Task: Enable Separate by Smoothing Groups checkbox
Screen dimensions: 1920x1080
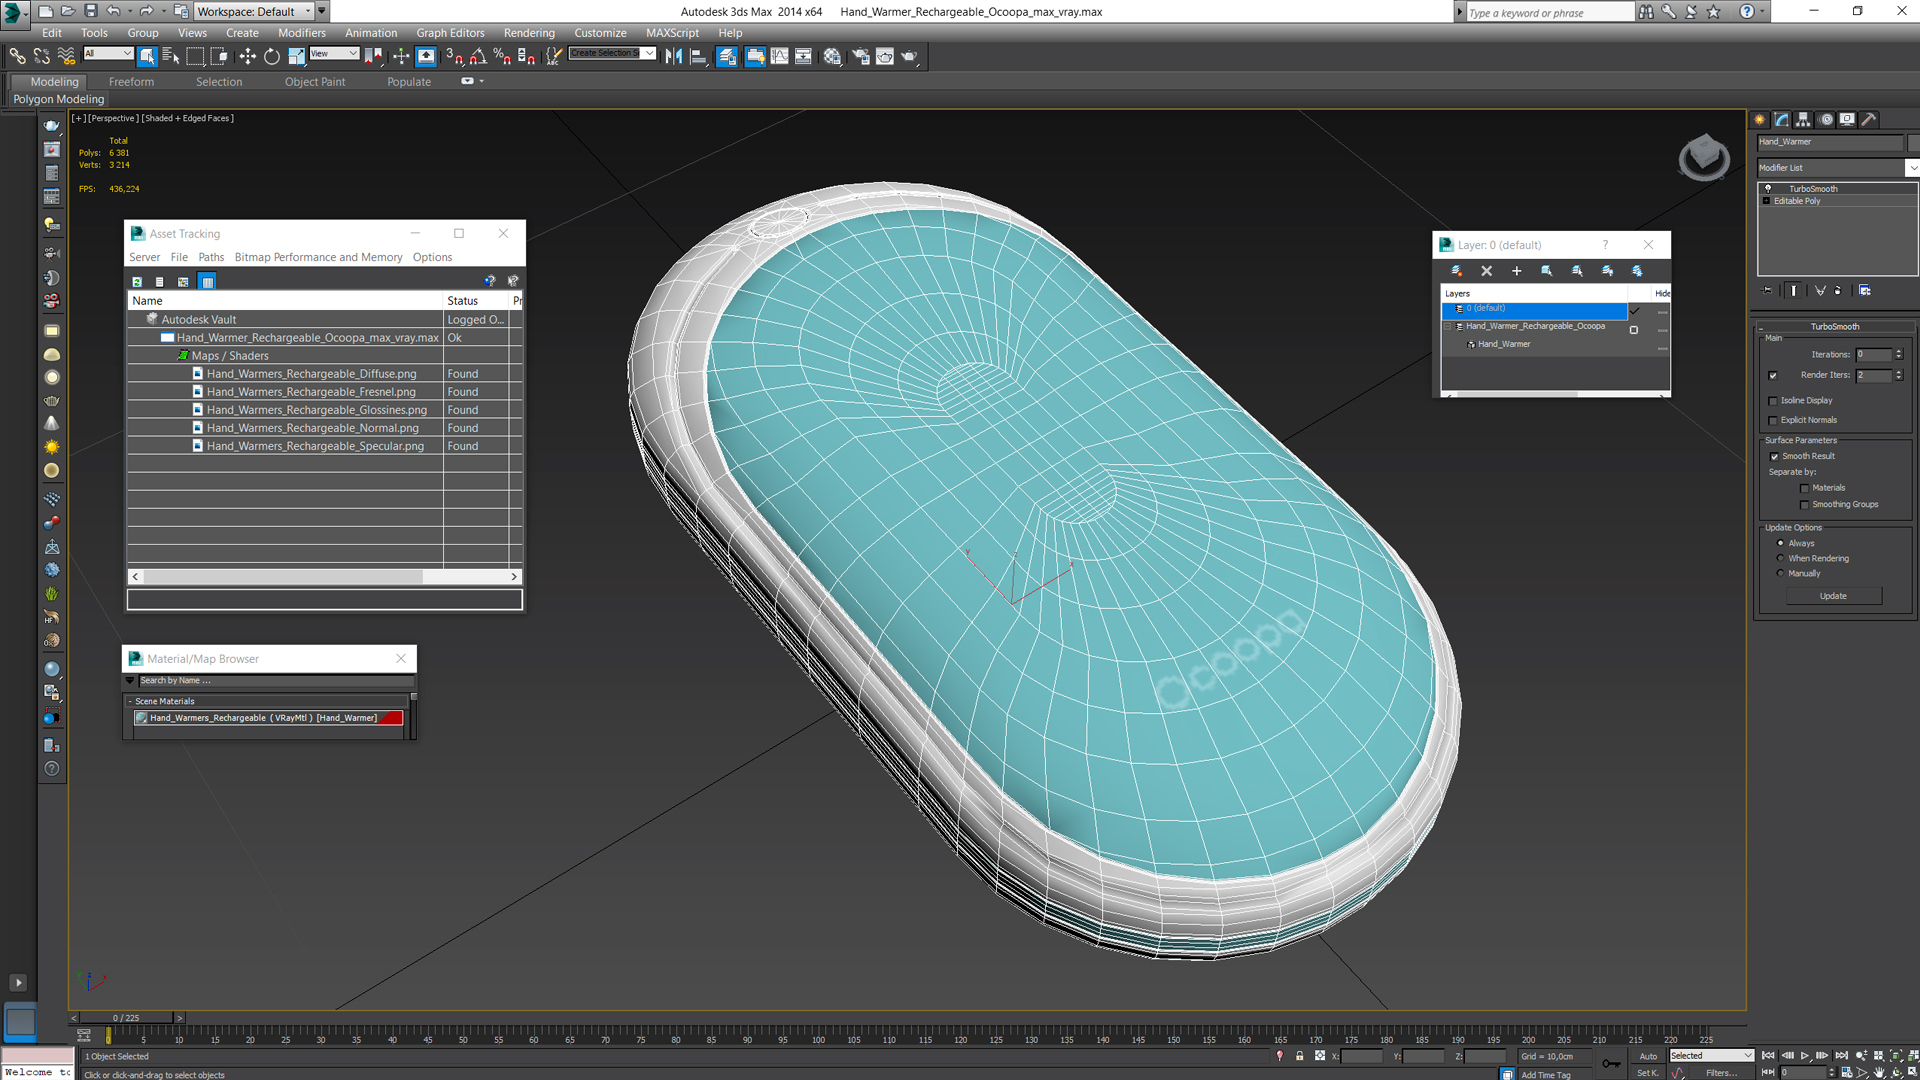Action: click(x=1804, y=505)
